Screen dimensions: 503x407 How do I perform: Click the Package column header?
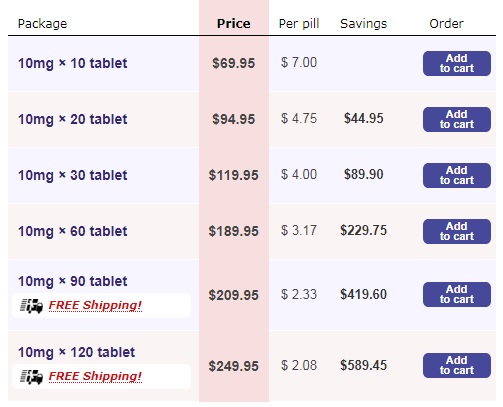point(43,24)
